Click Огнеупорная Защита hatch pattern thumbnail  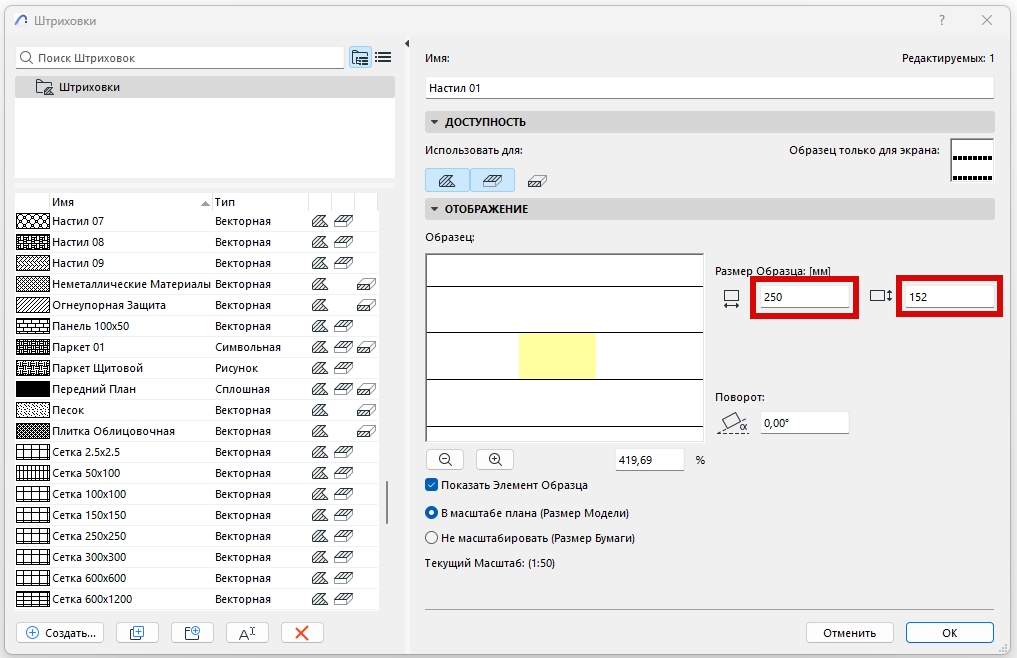coord(32,305)
